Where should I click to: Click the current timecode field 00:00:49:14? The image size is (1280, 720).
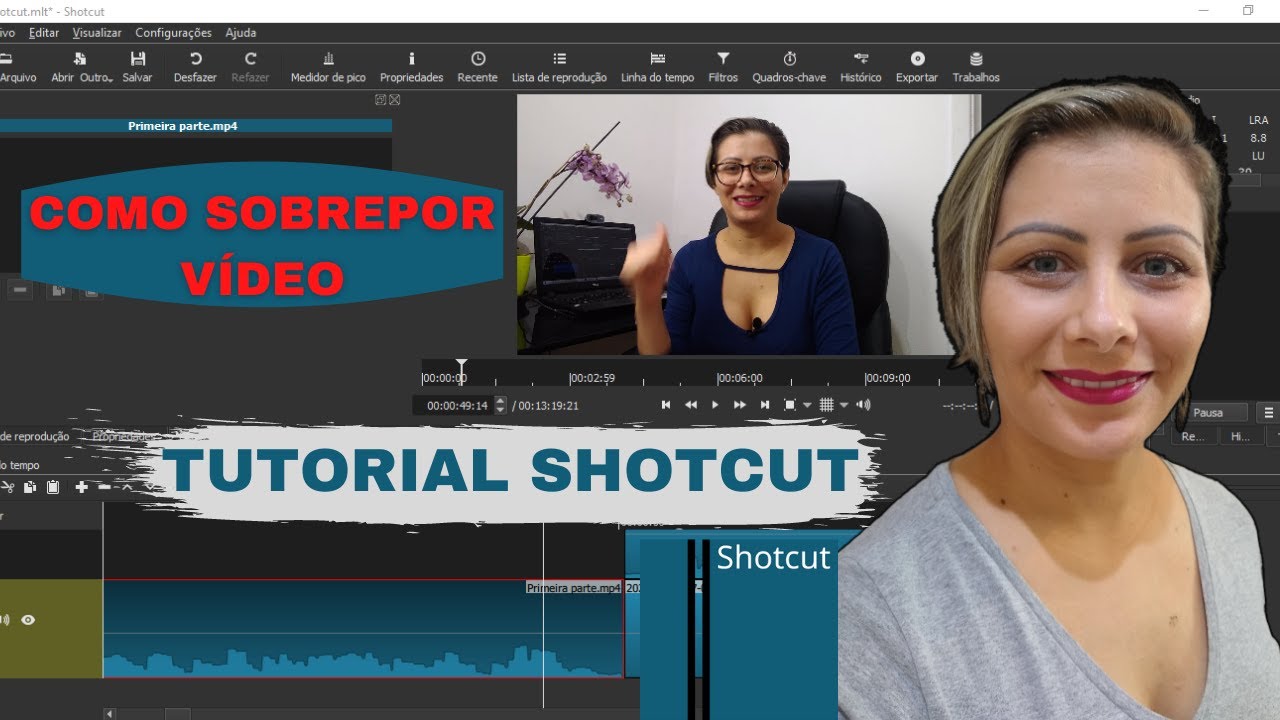[x=456, y=405]
